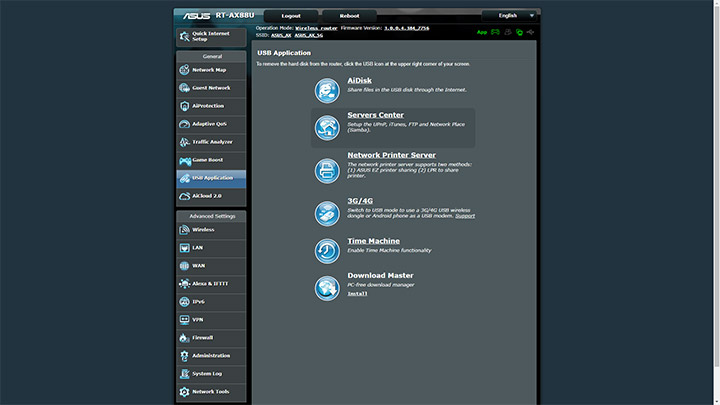Open the Download Master globe icon
The image size is (720, 405).
[x=327, y=288]
